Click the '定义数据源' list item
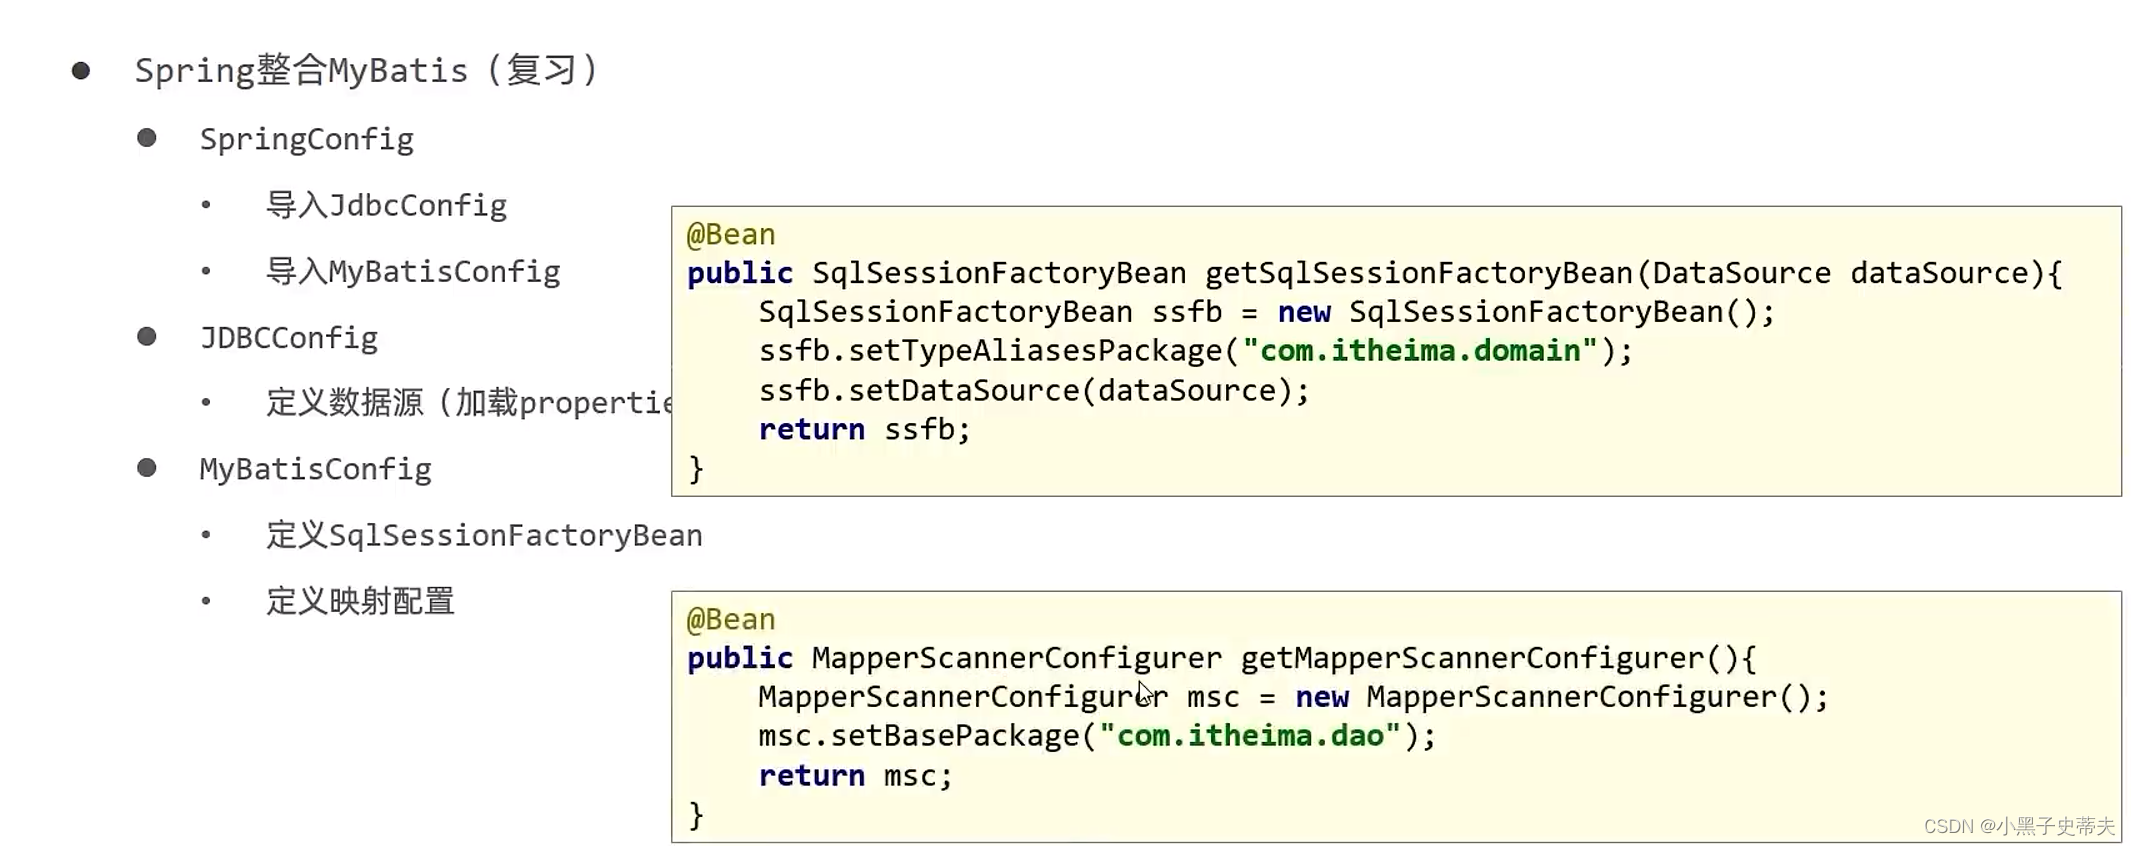This screenshot has width=2131, height=846. click(468, 403)
